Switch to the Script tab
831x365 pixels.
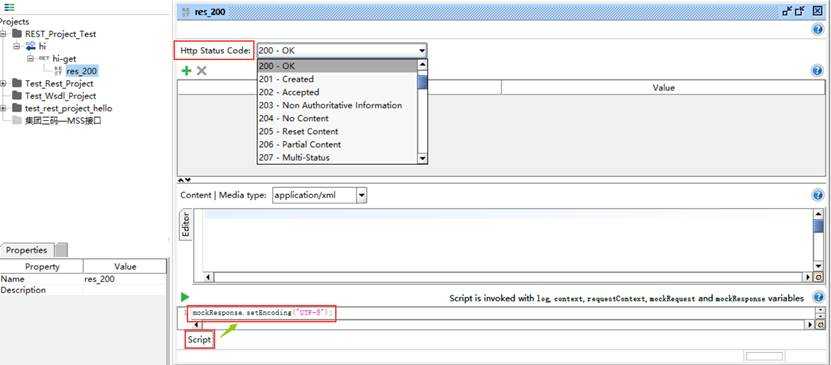coord(199,340)
